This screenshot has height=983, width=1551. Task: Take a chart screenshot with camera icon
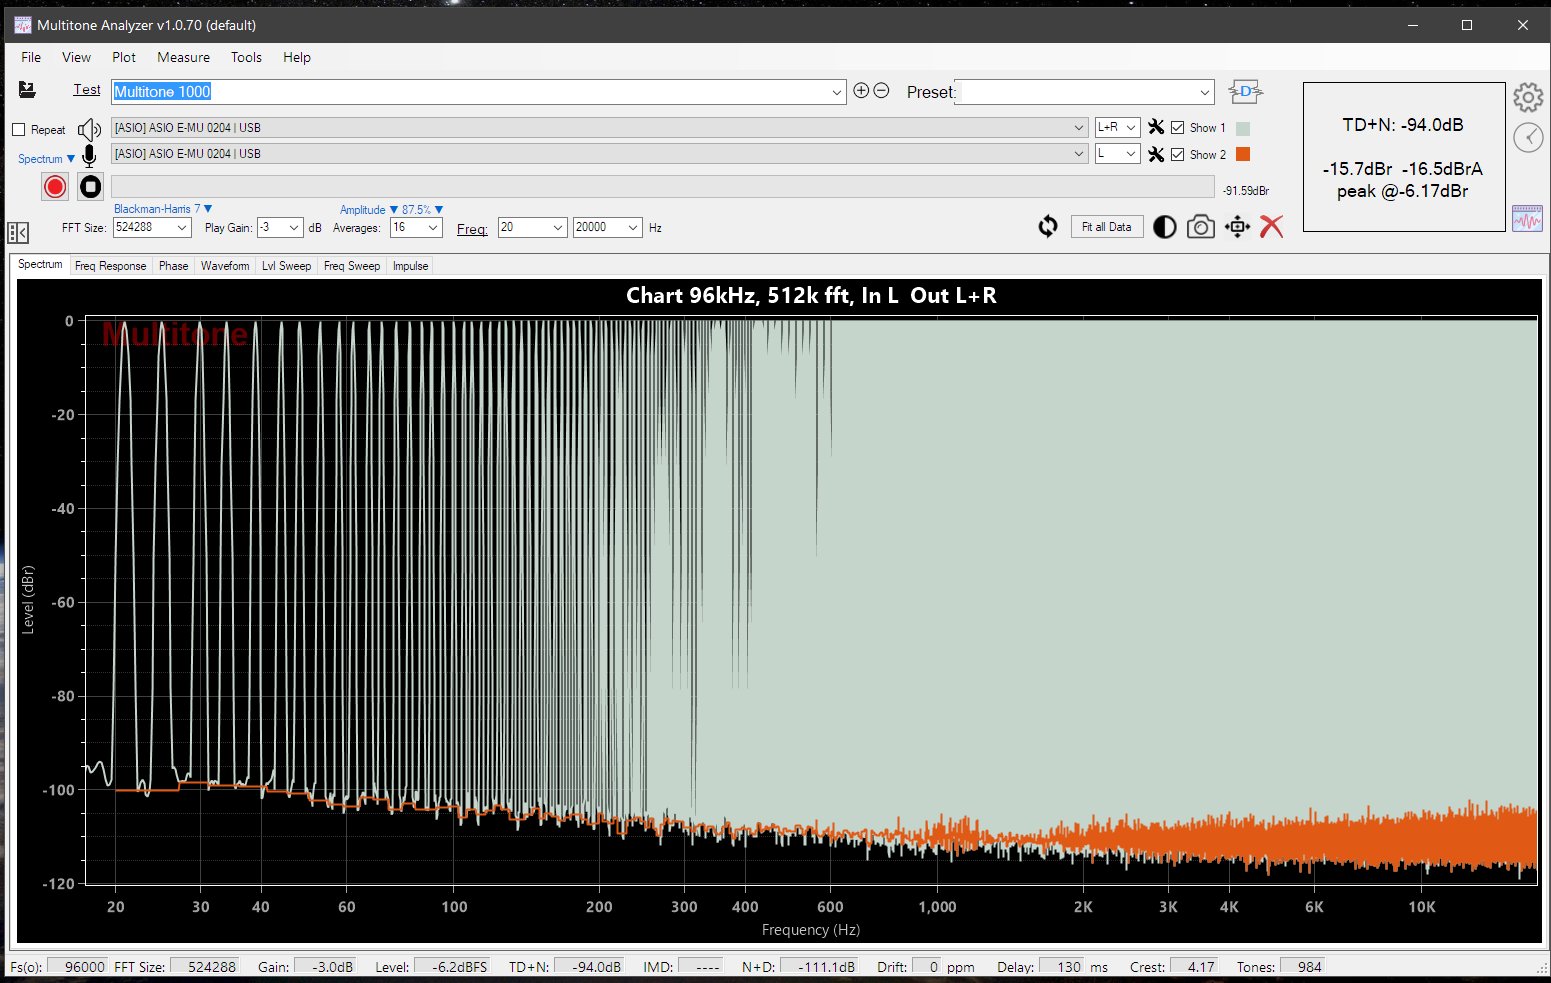coord(1200,227)
